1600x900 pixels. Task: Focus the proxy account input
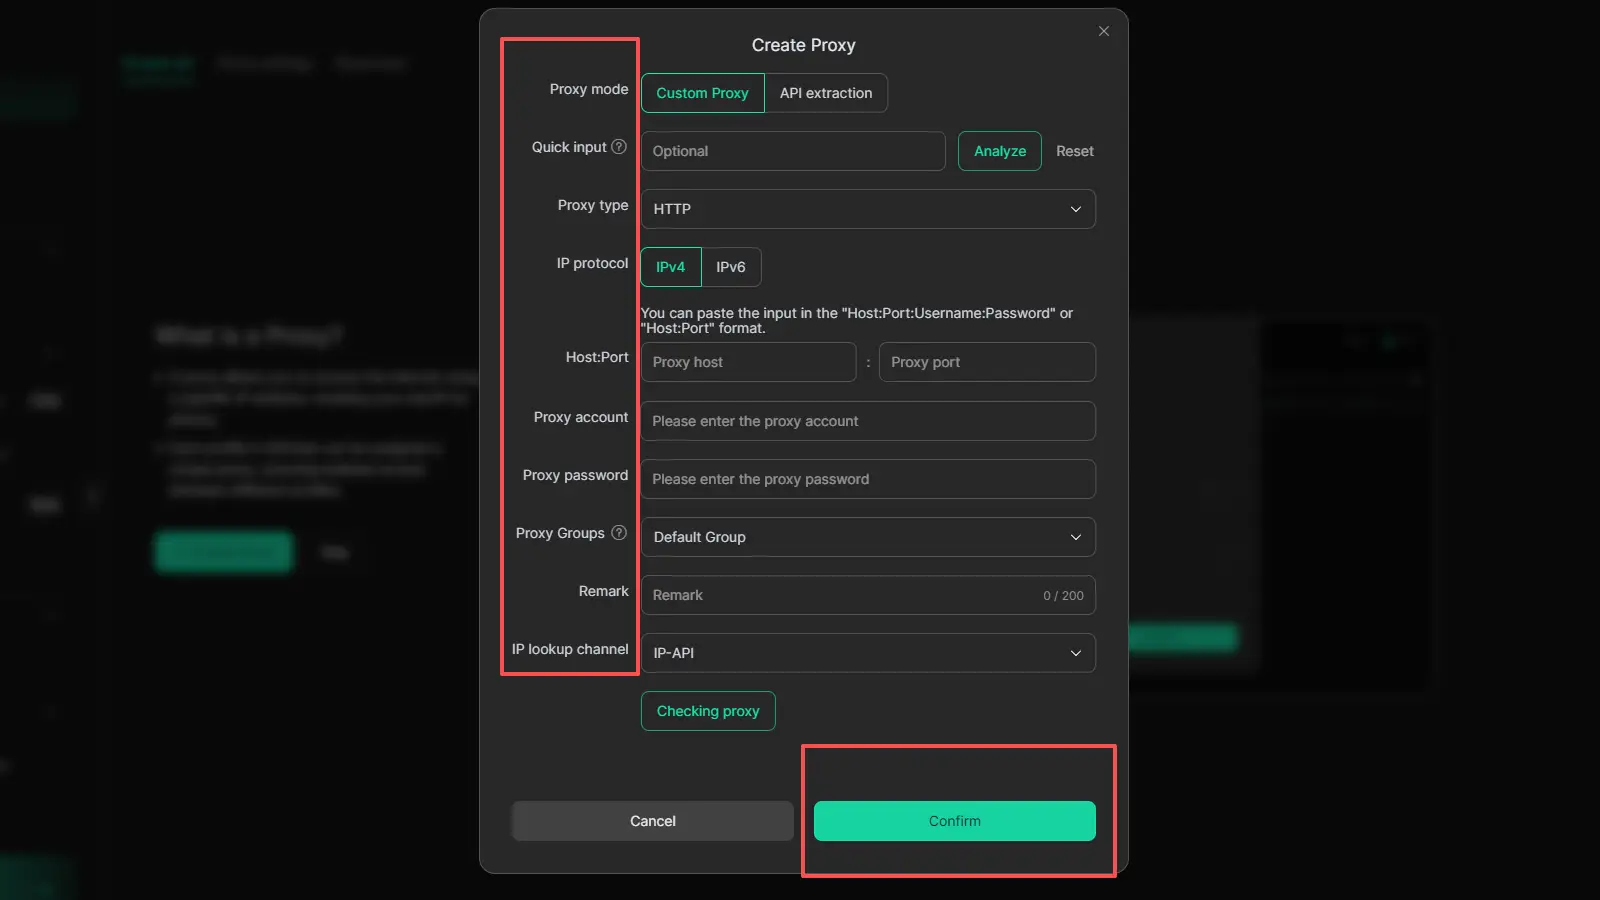(x=867, y=421)
